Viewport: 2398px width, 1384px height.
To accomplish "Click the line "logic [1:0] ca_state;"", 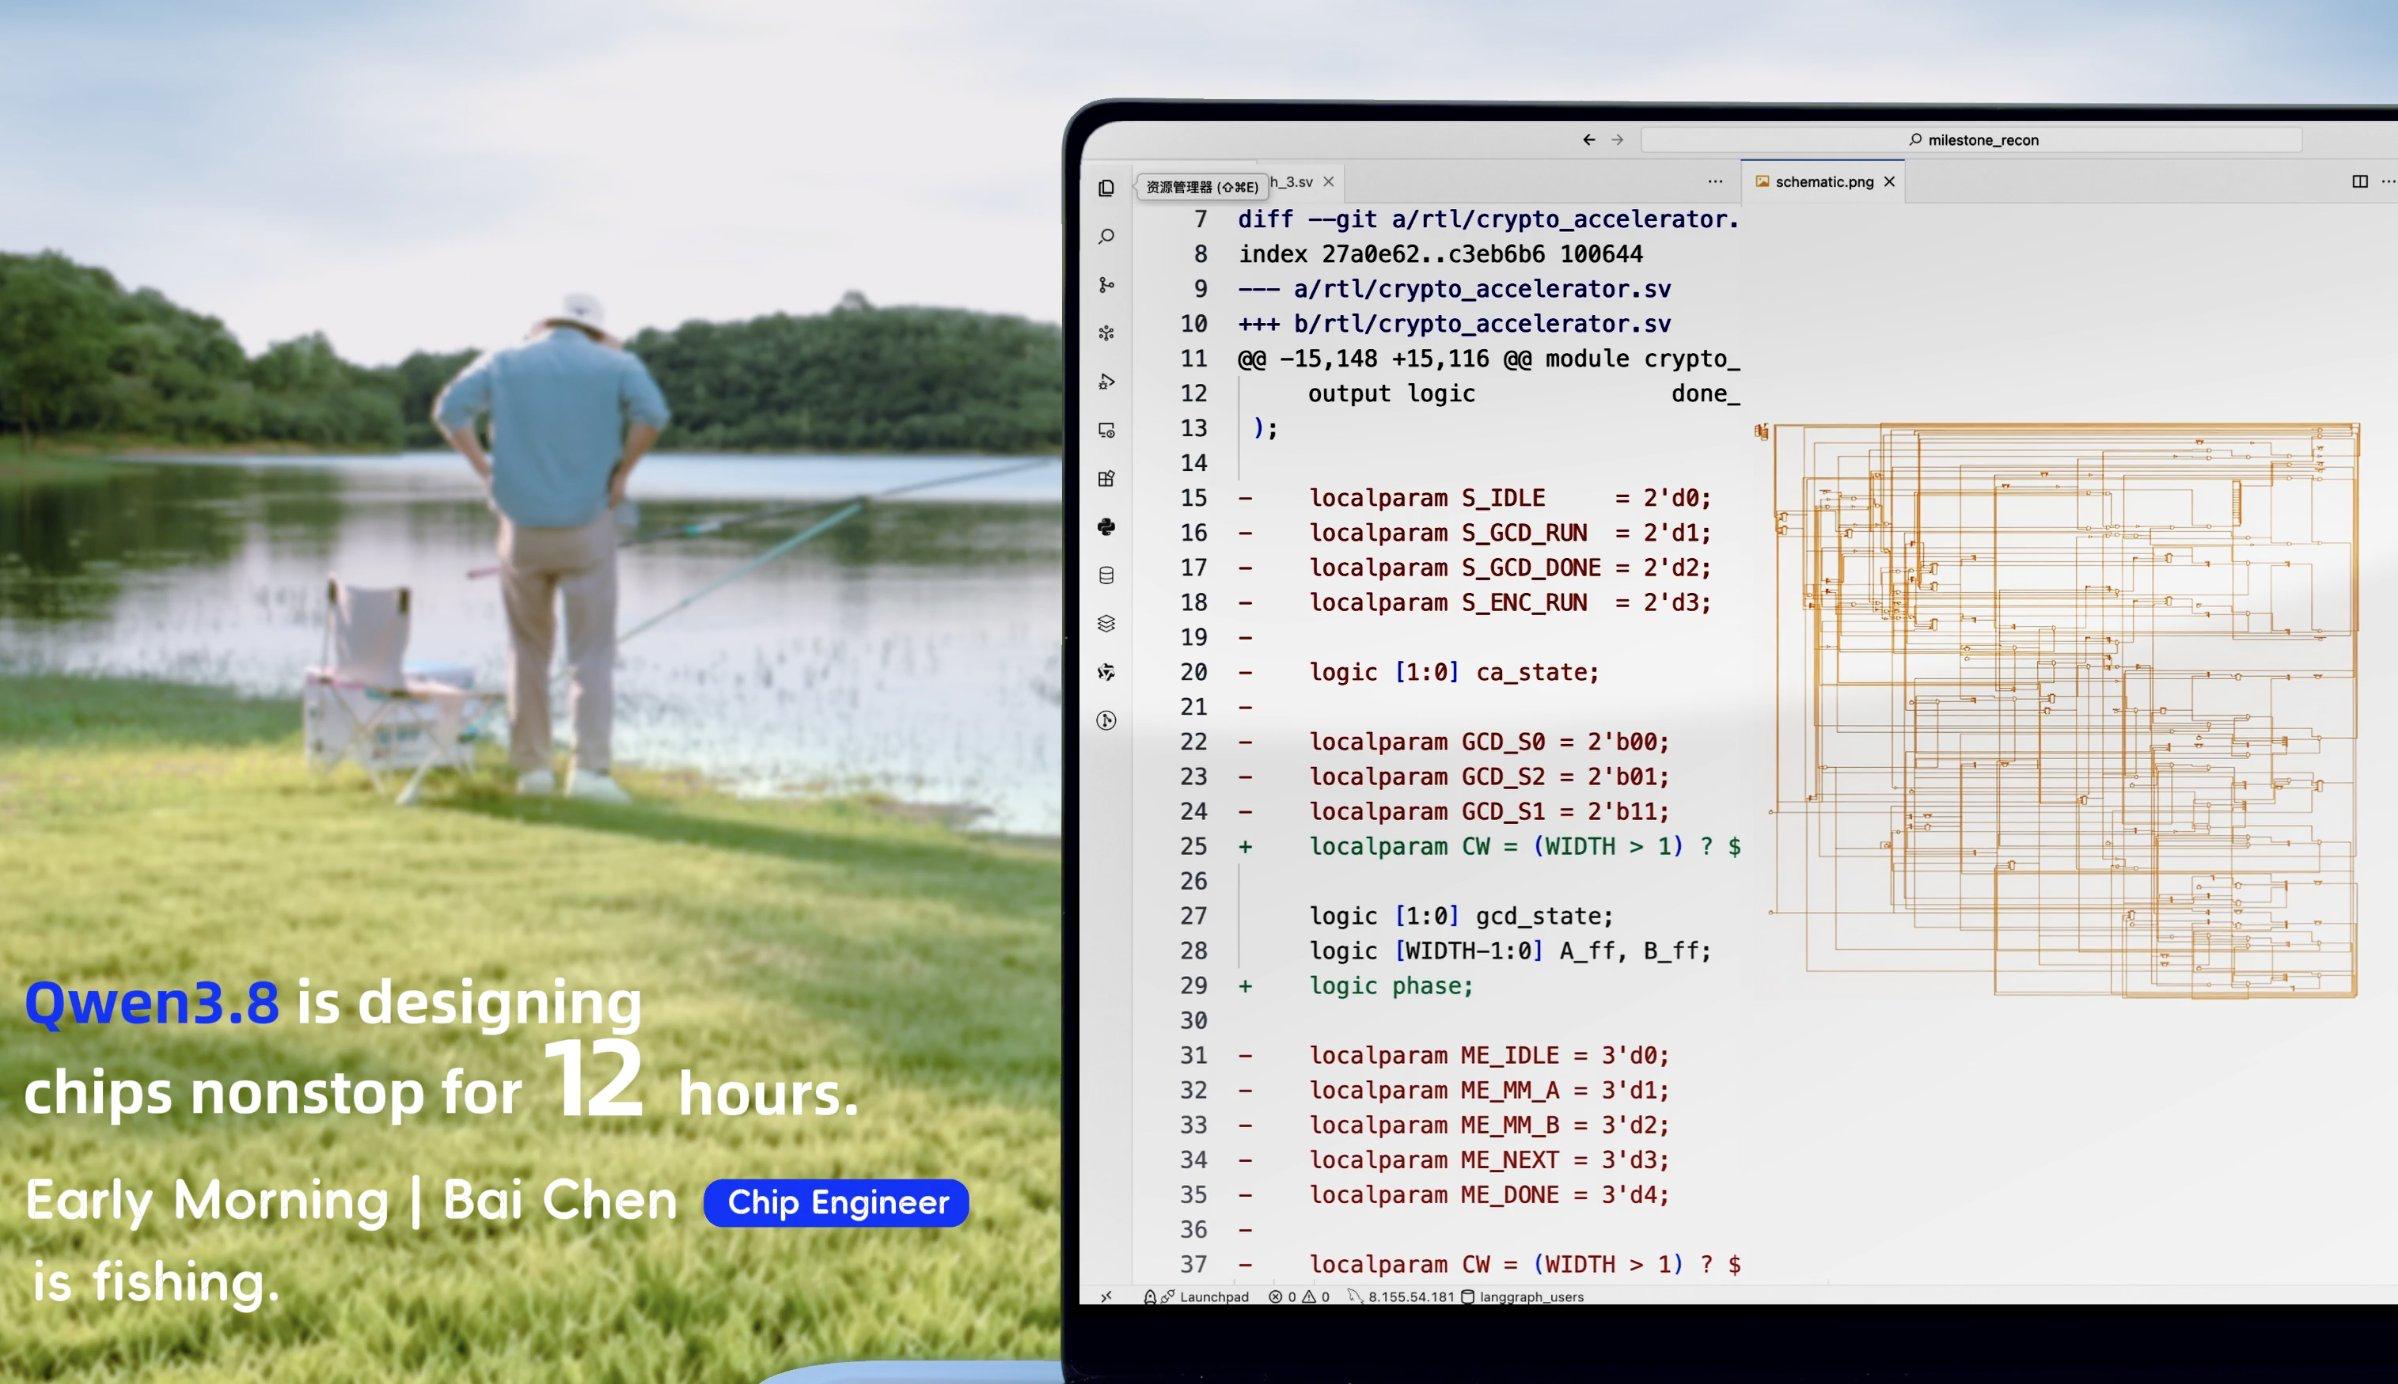I will [x=1454, y=672].
